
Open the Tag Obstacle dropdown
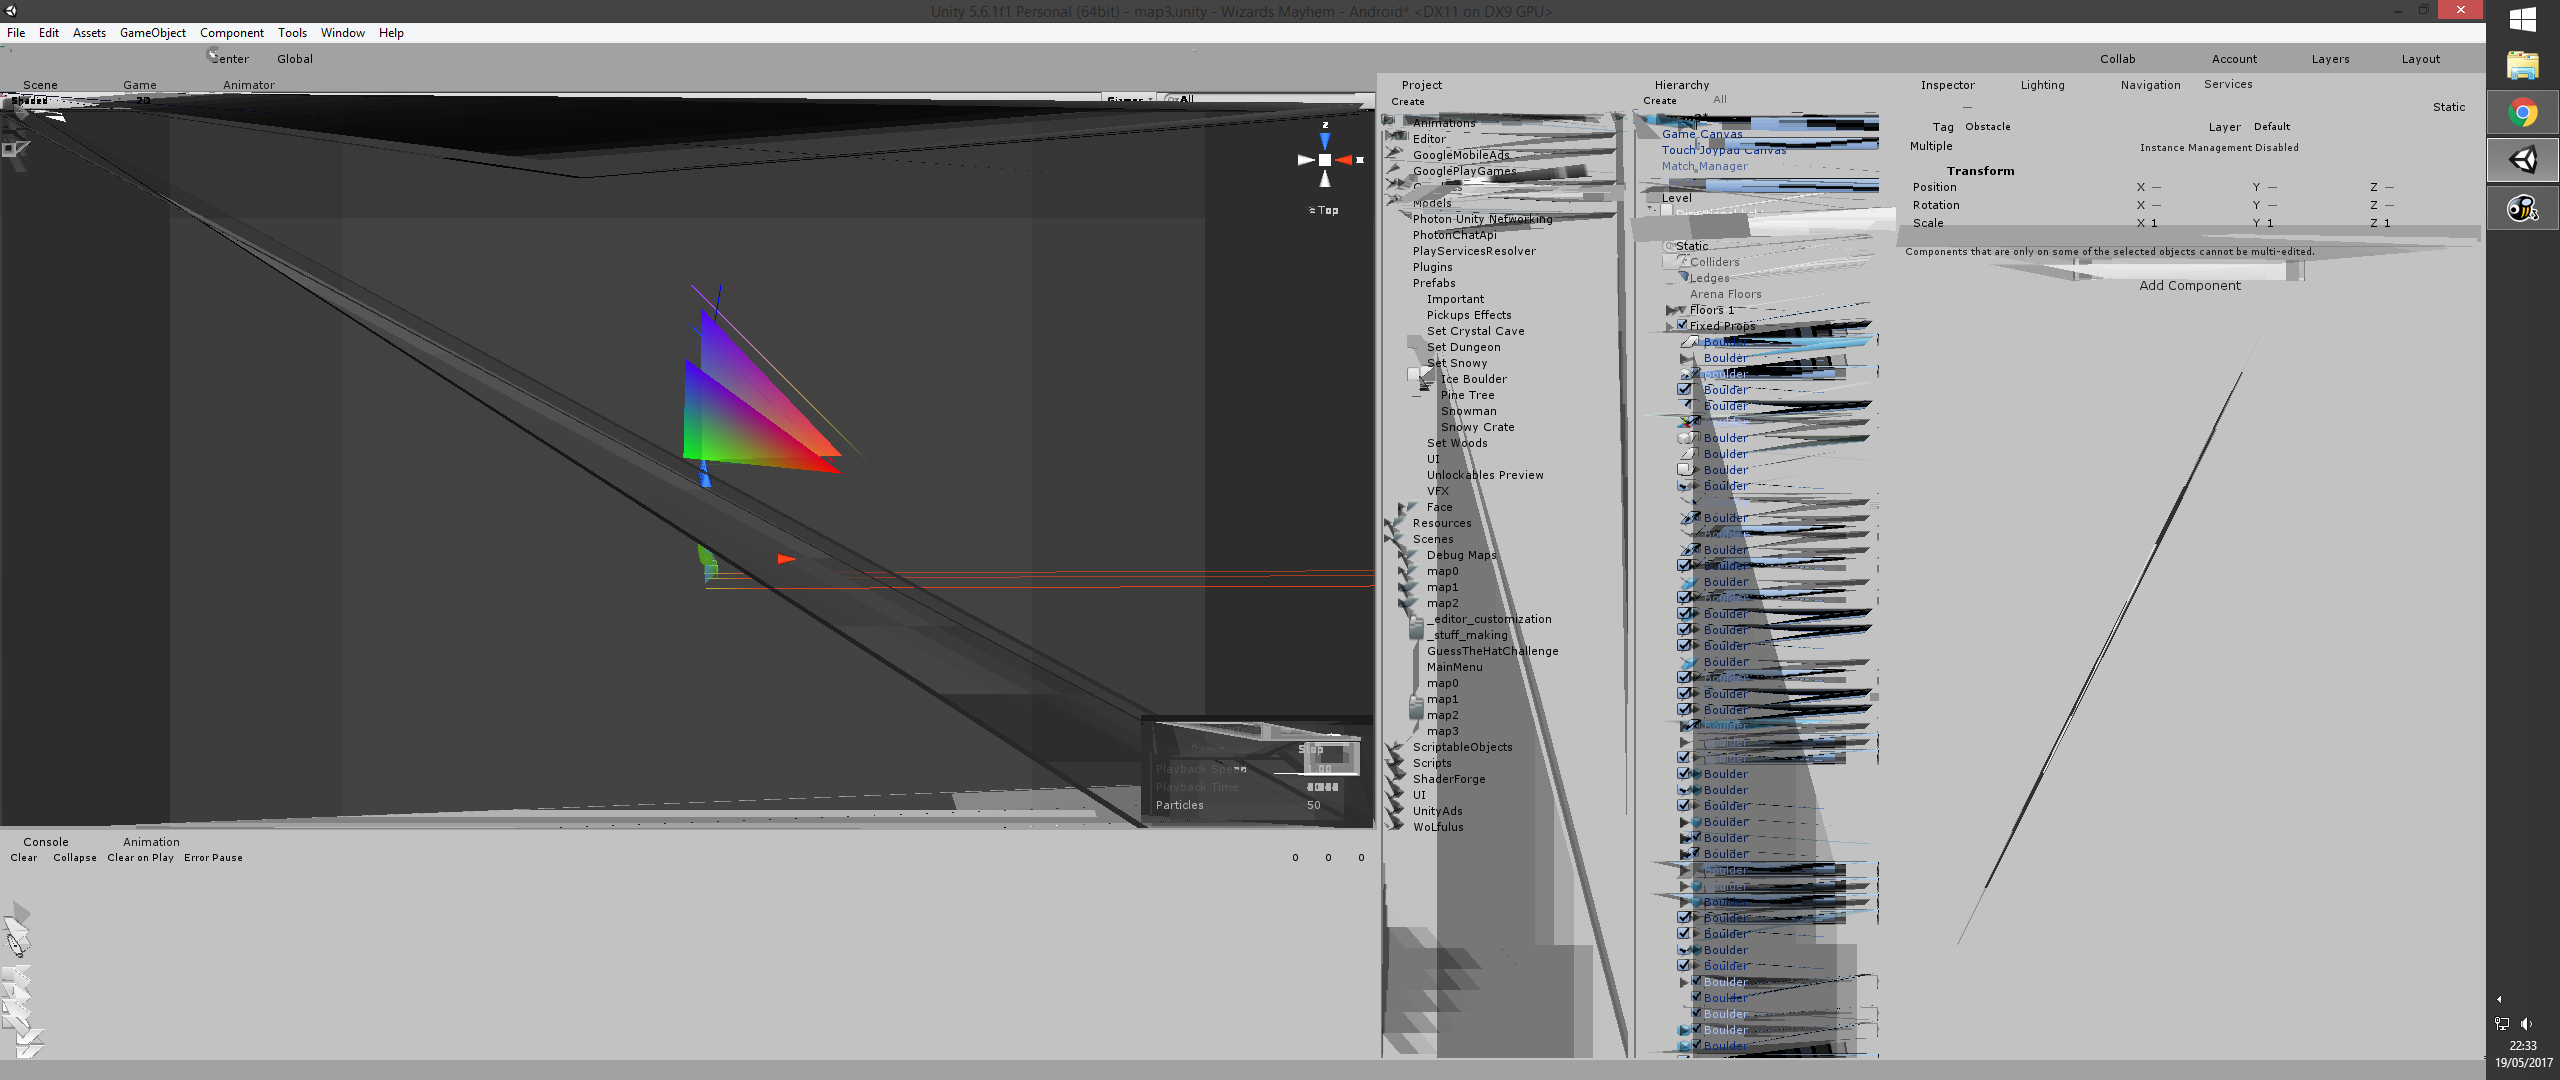[x=1988, y=127]
